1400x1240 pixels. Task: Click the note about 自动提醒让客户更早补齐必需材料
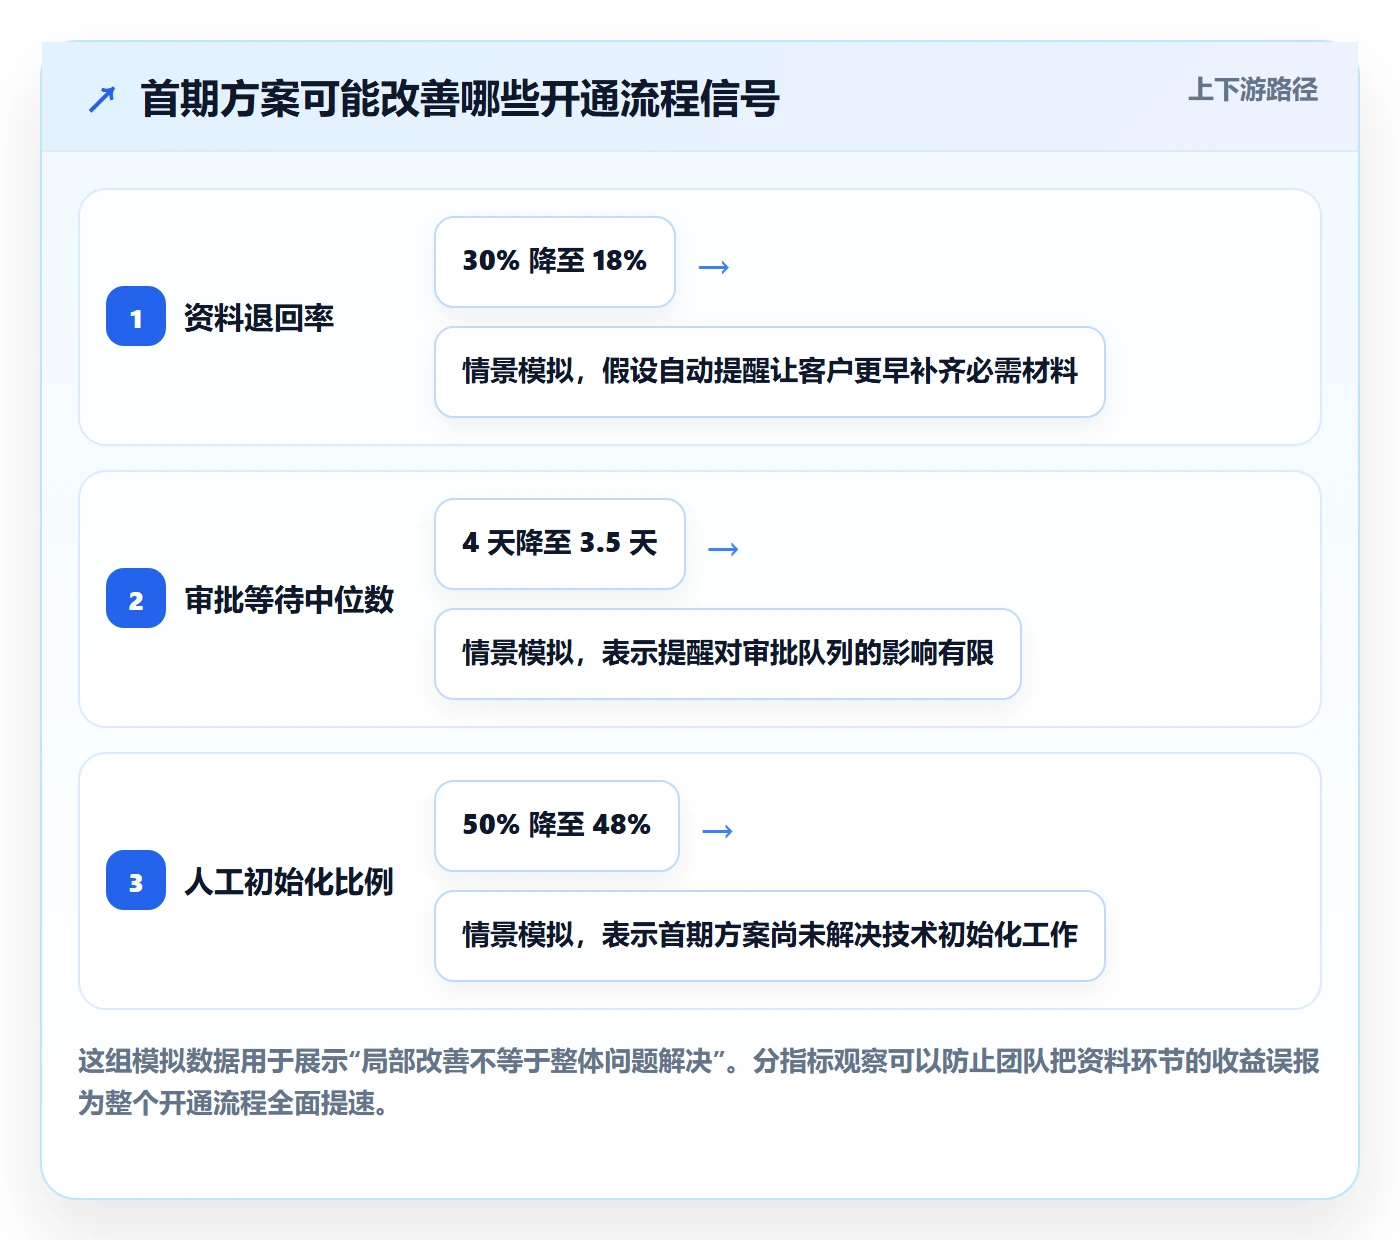[770, 372]
